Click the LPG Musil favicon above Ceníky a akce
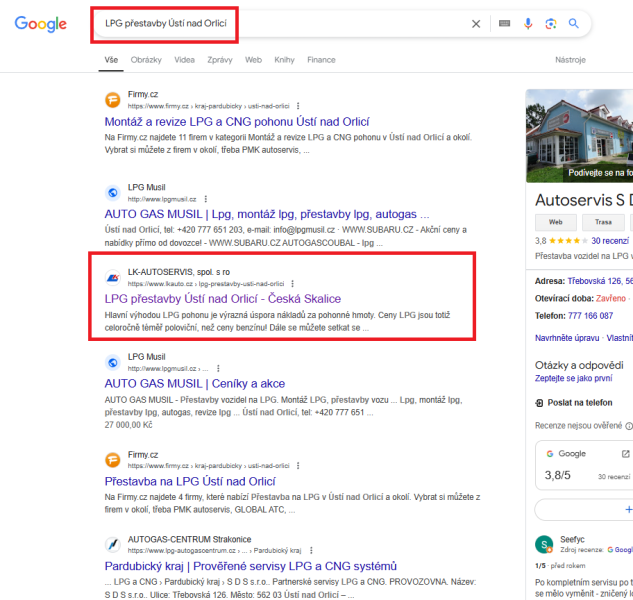The width and height of the screenshot is (633, 600). pos(113,362)
